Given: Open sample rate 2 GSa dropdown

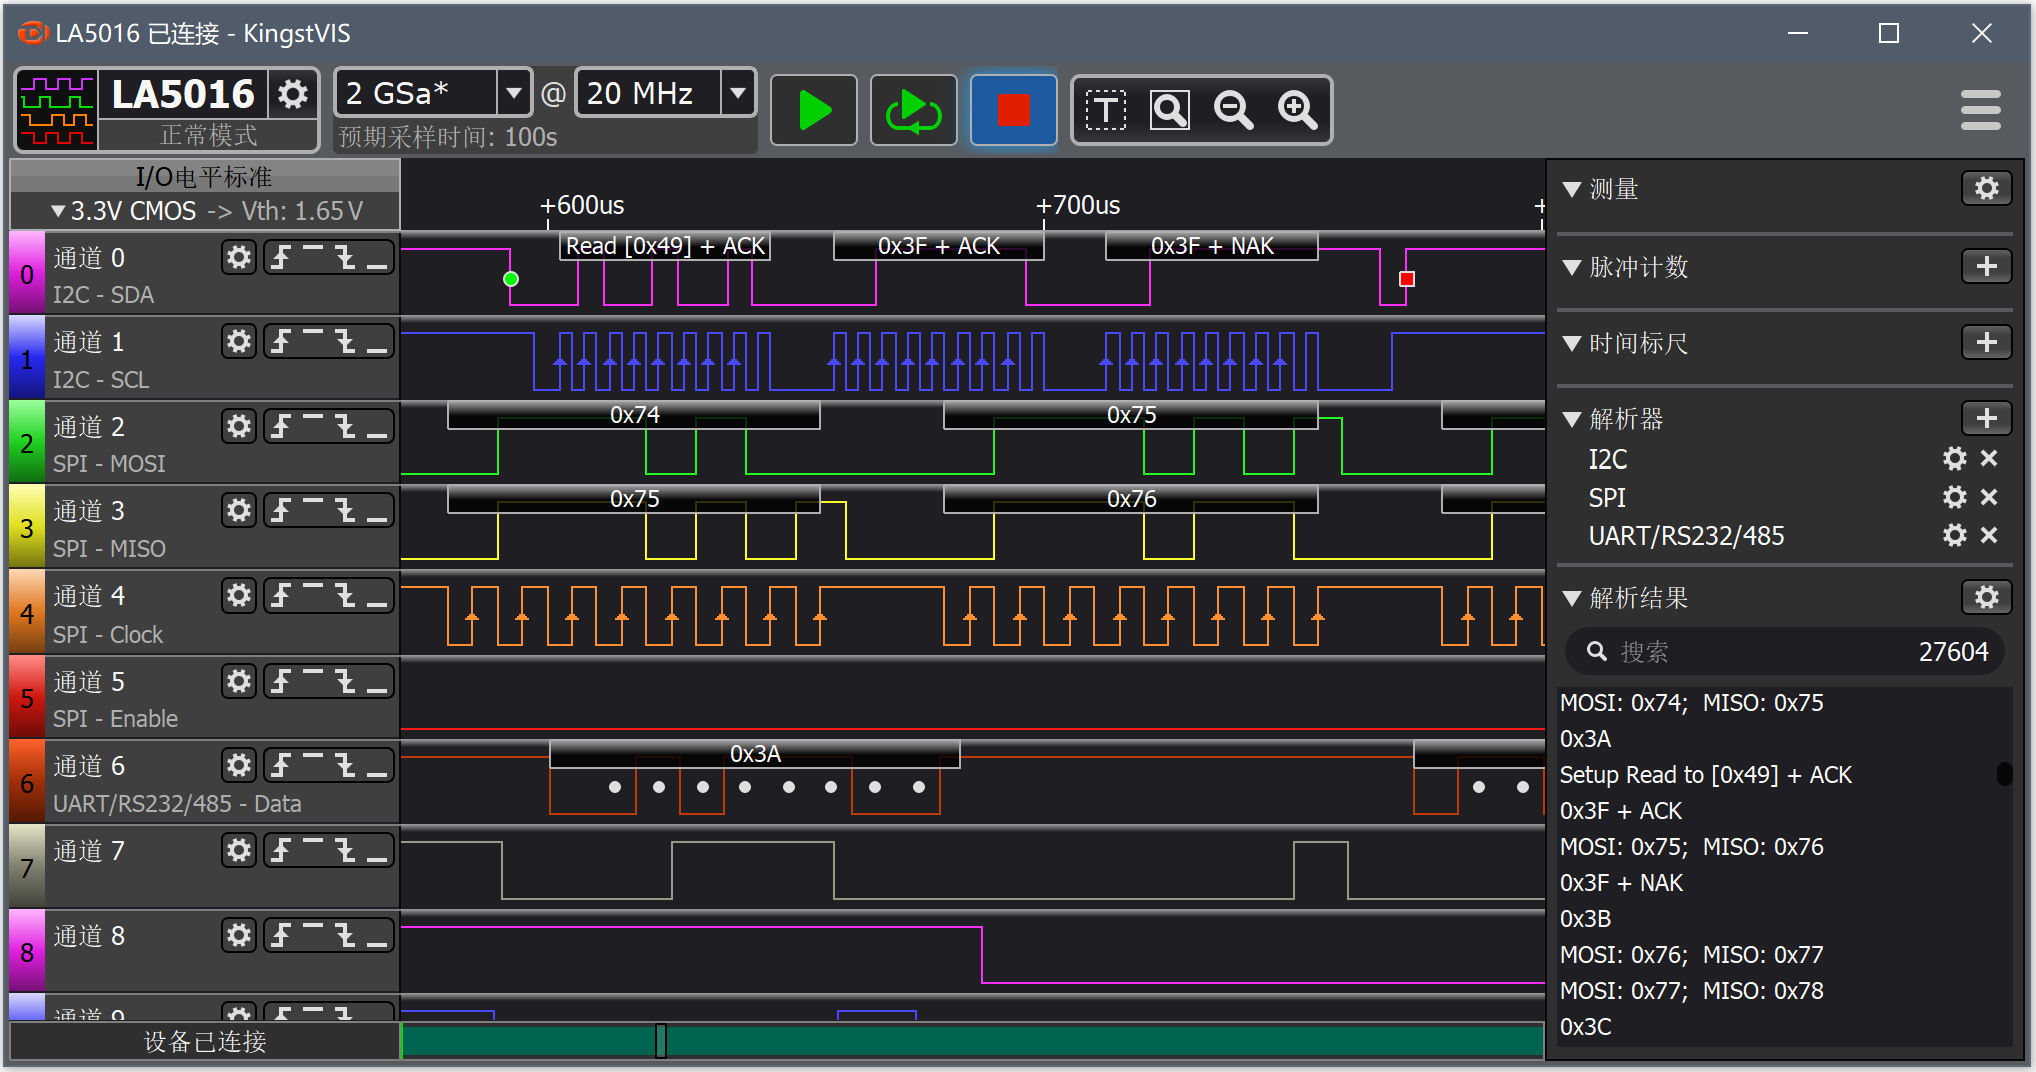Looking at the screenshot, I should [x=514, y=93].
